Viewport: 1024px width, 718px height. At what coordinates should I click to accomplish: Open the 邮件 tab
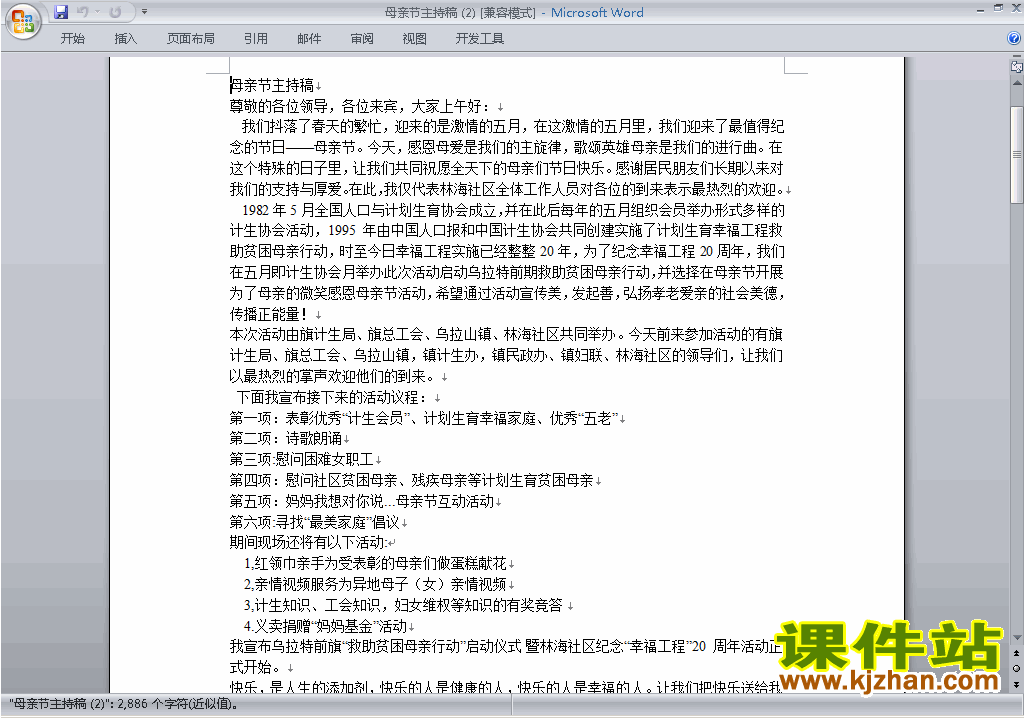(309, 39)
